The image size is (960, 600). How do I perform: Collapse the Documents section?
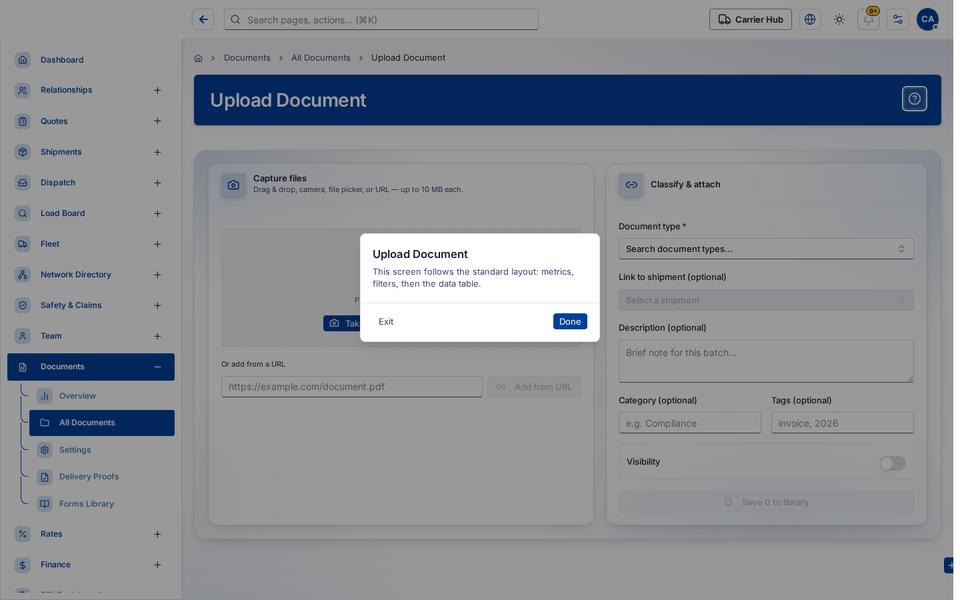point(157,367)
